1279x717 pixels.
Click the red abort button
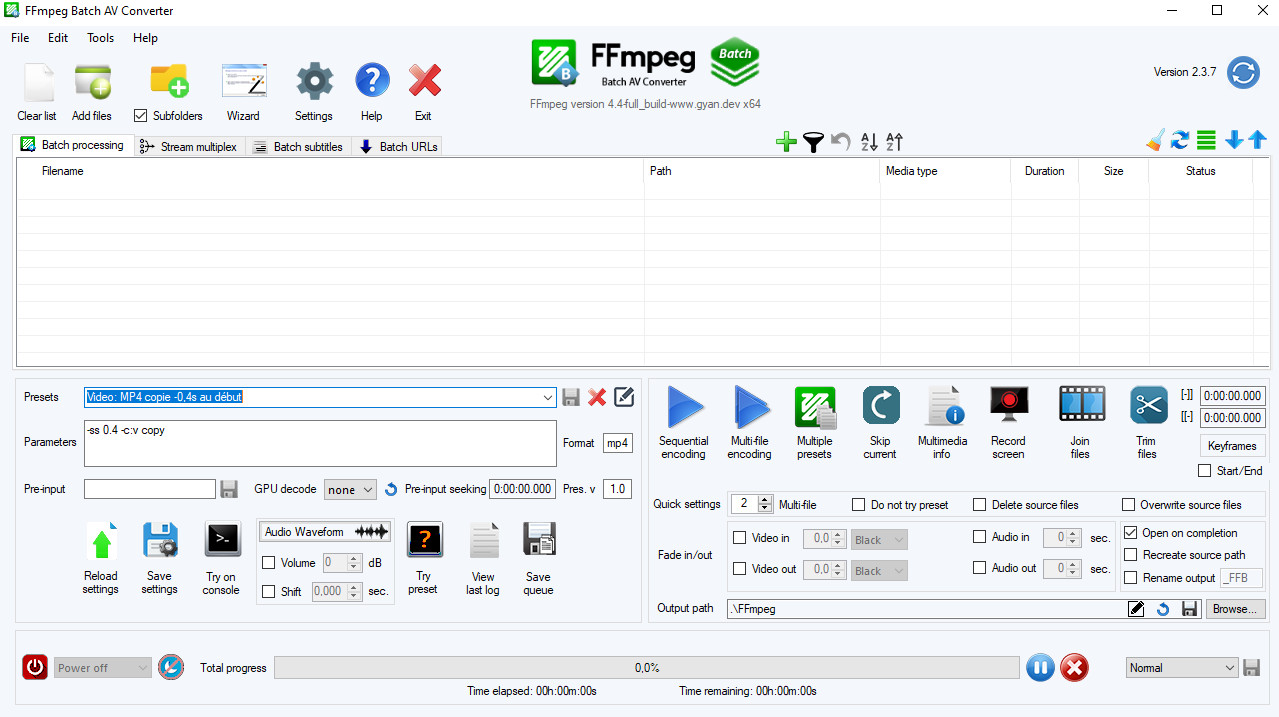[1074, 668]
